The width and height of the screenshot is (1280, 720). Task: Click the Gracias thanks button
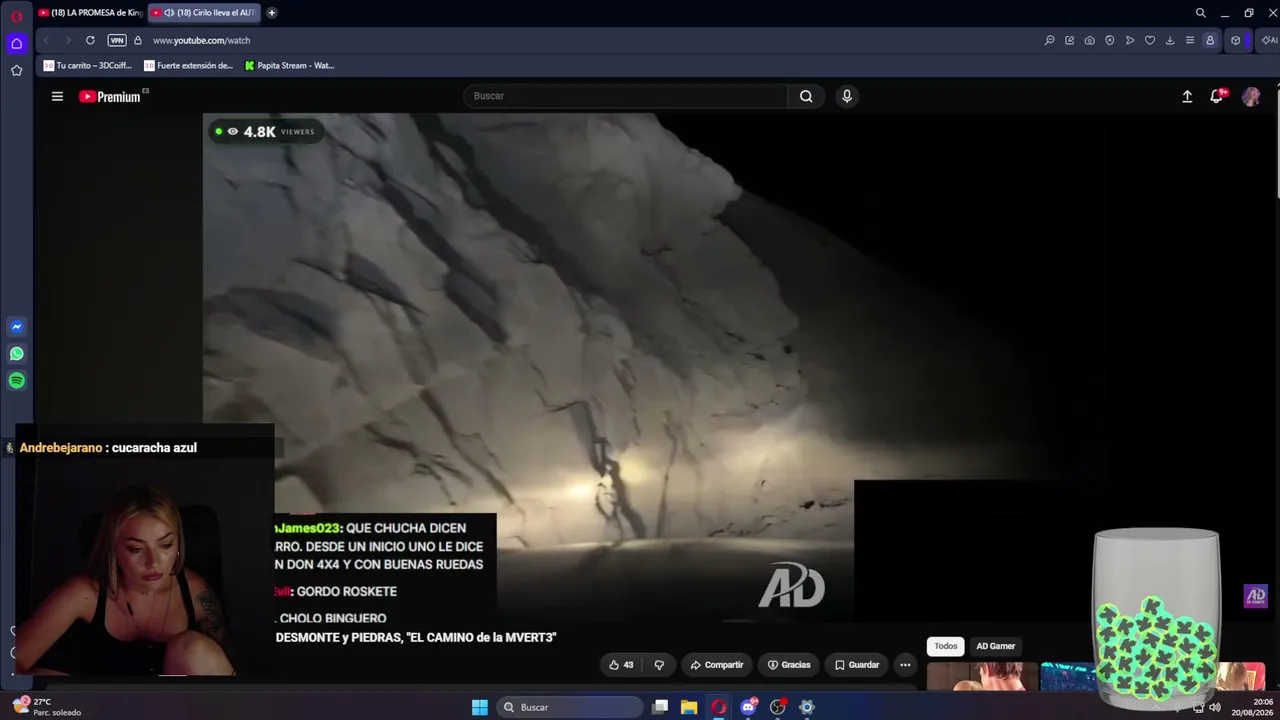[x=789, y=665]
